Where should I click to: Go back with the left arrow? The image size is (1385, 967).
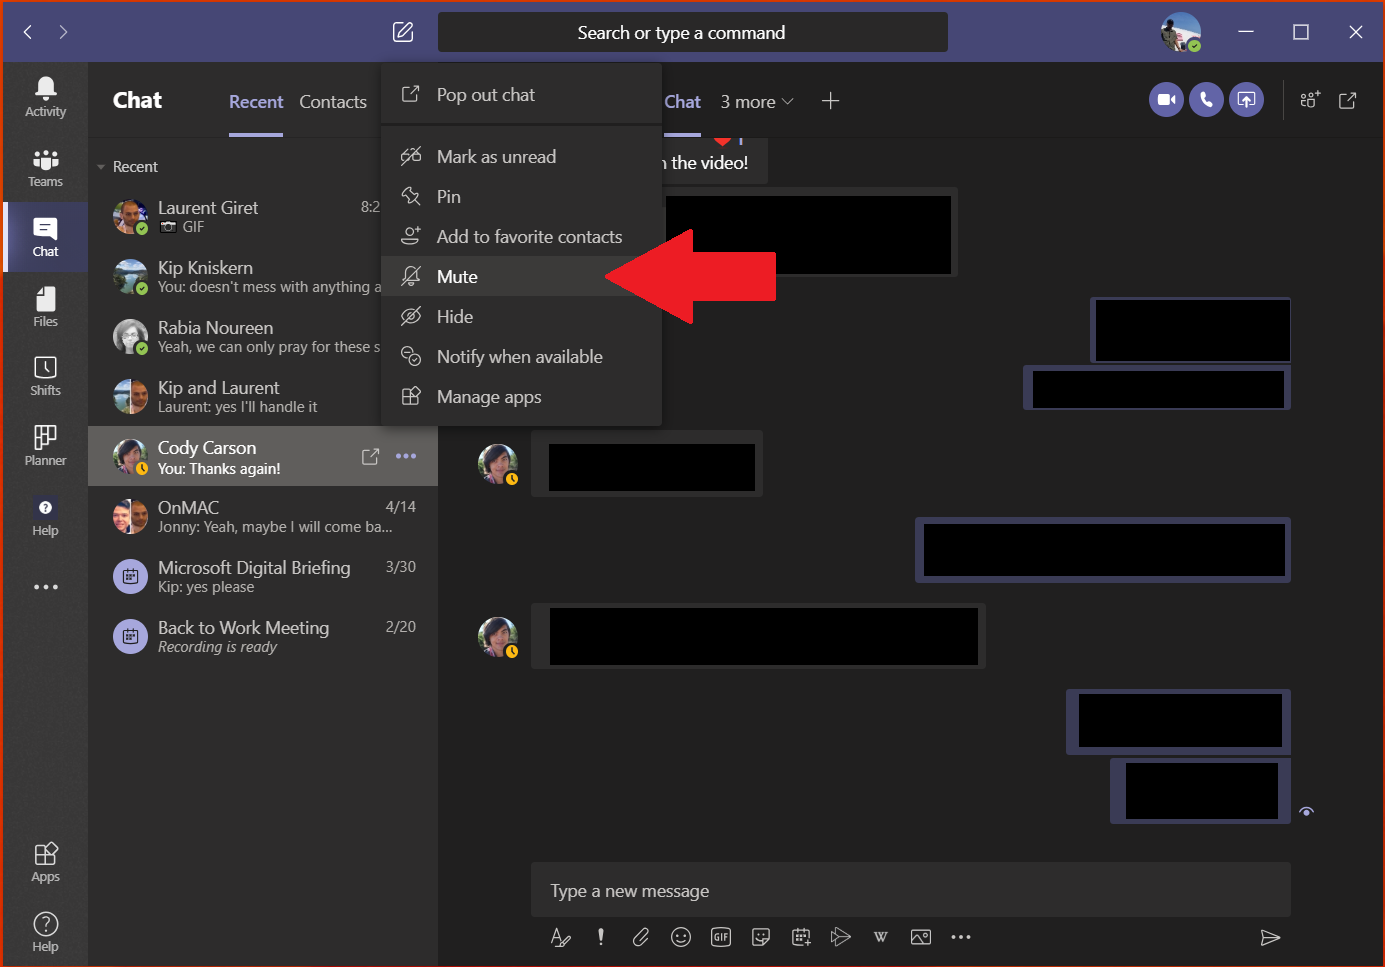pos(28,32)
